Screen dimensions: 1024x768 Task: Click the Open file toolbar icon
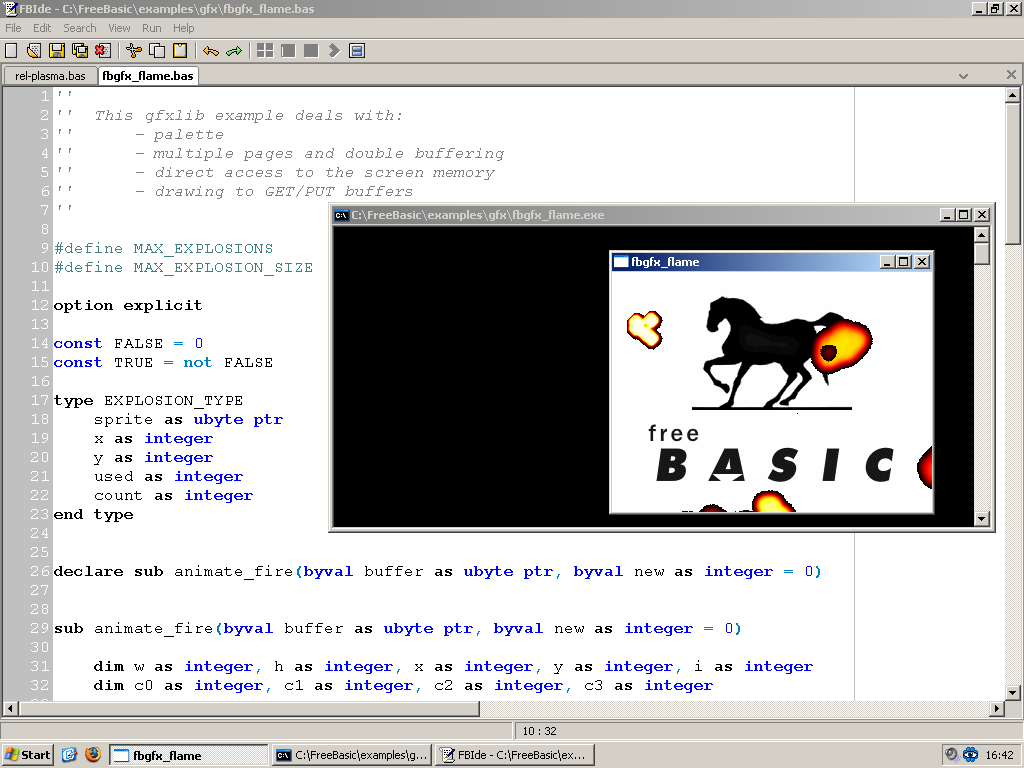pyautogui.click(x=34, y=50)
